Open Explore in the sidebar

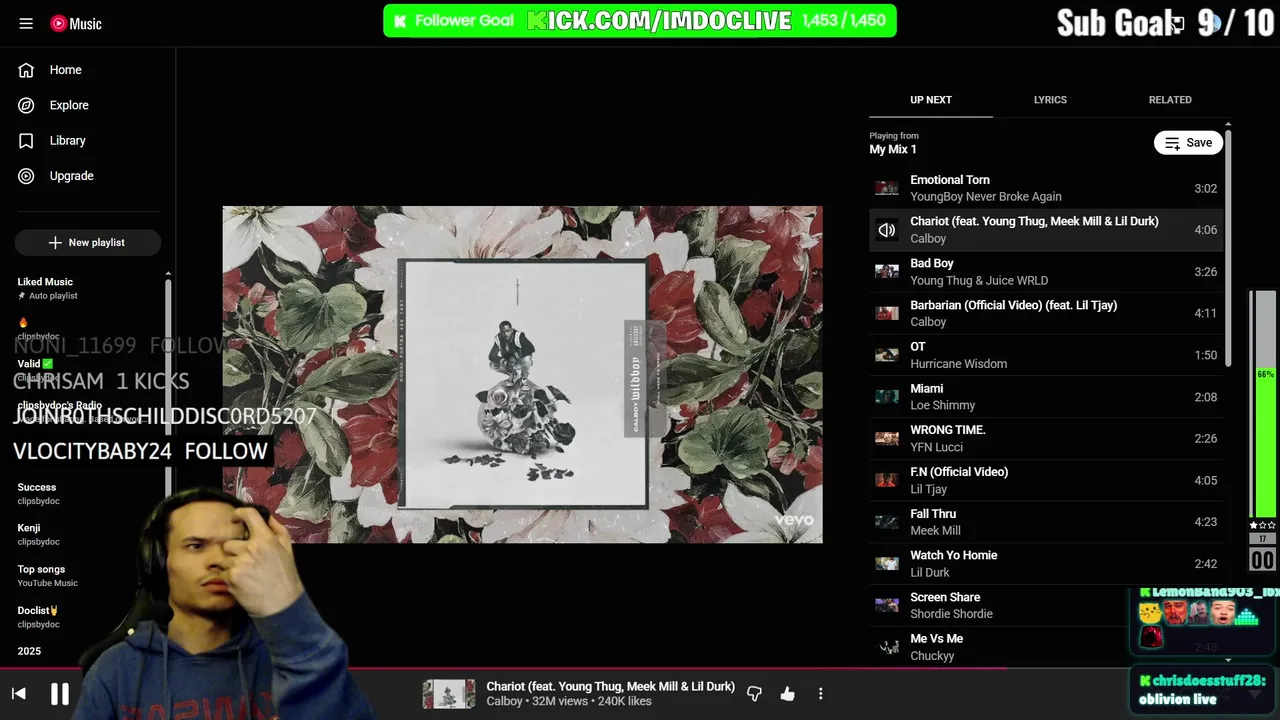click(x=69, y=105)
